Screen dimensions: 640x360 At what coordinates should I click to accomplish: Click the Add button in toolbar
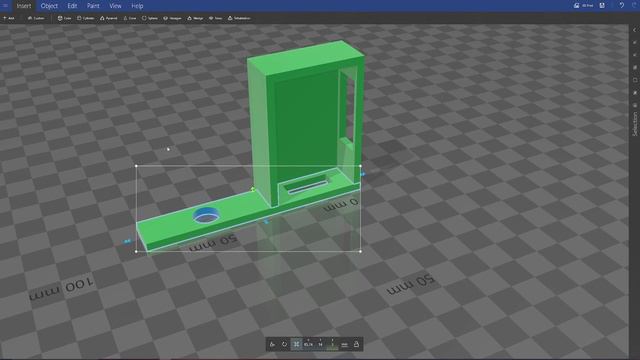tap(9, 18)
